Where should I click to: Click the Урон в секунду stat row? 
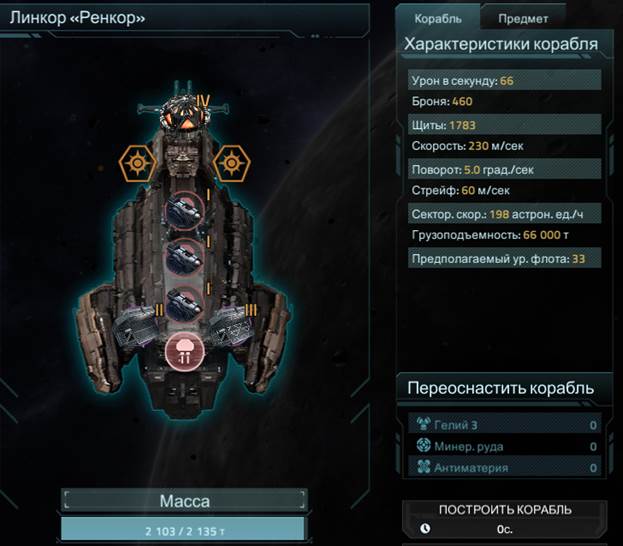coord(505,81)
